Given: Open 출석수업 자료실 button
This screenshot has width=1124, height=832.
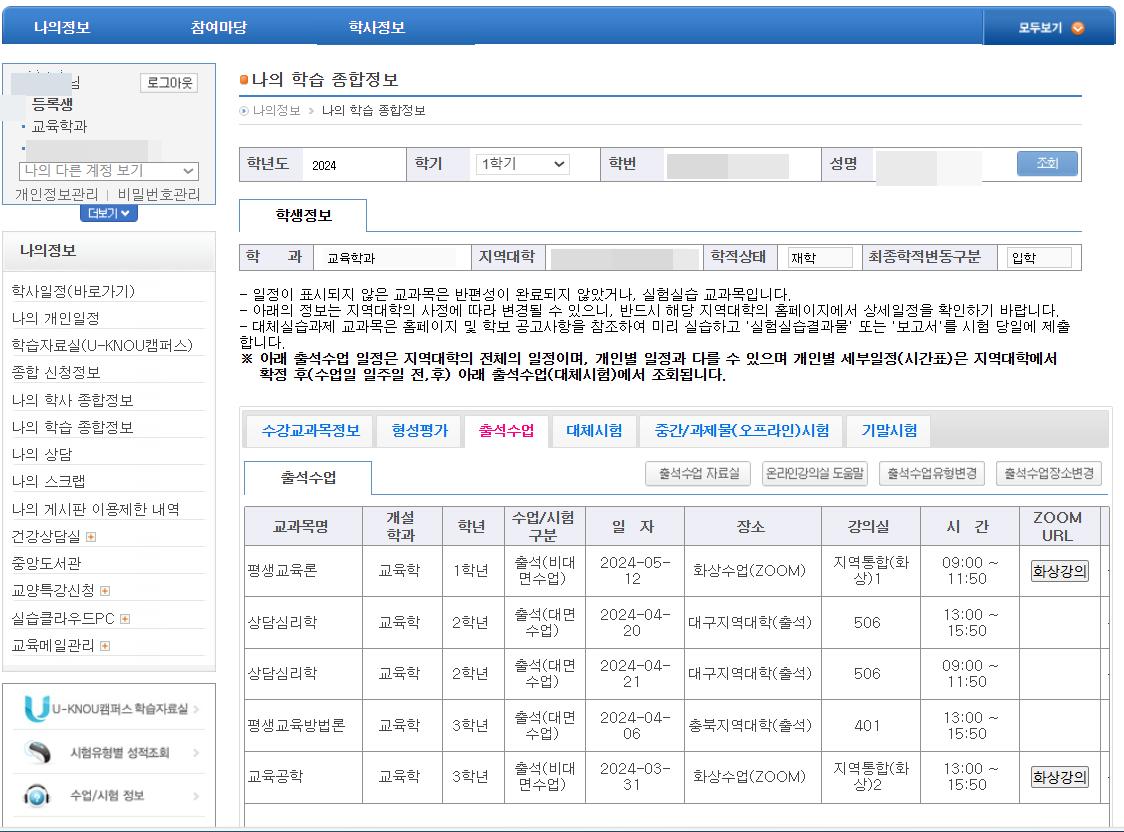Looking at the screenshot, I should point(698,474).
